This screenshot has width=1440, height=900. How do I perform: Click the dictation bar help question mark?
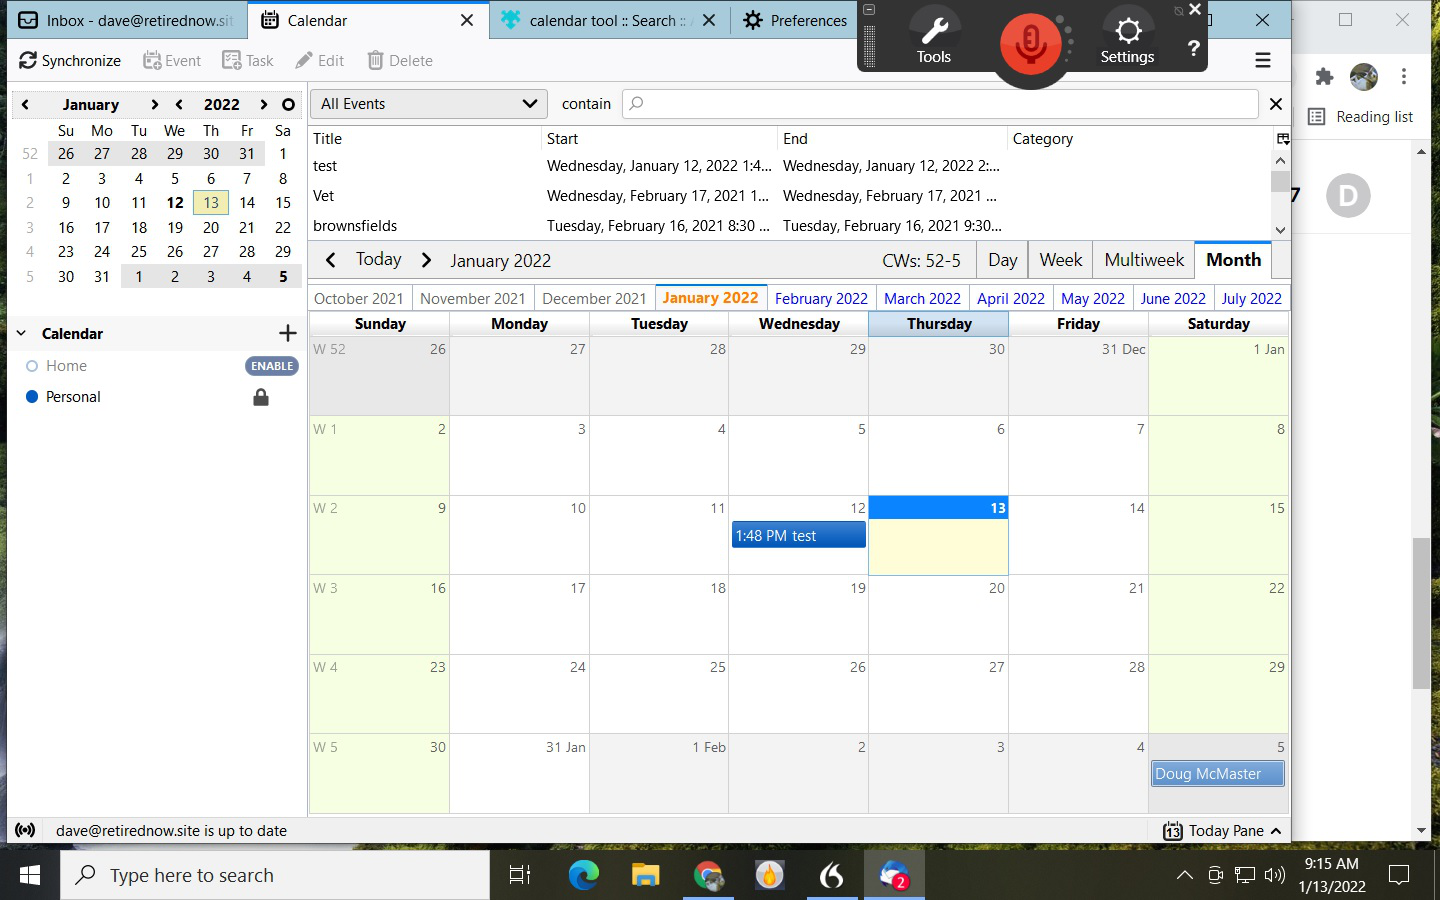point(1193,48)
